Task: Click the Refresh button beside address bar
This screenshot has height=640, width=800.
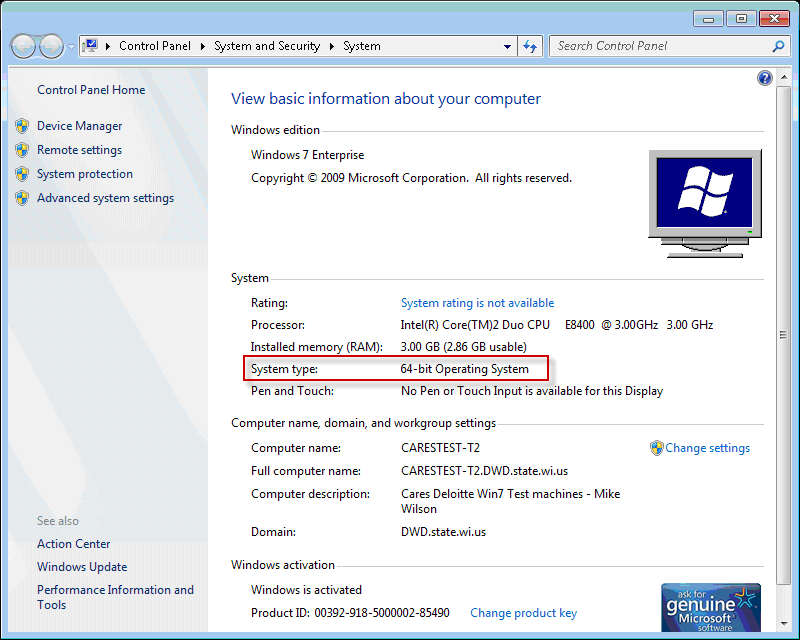Action: [x=530, y=46]
